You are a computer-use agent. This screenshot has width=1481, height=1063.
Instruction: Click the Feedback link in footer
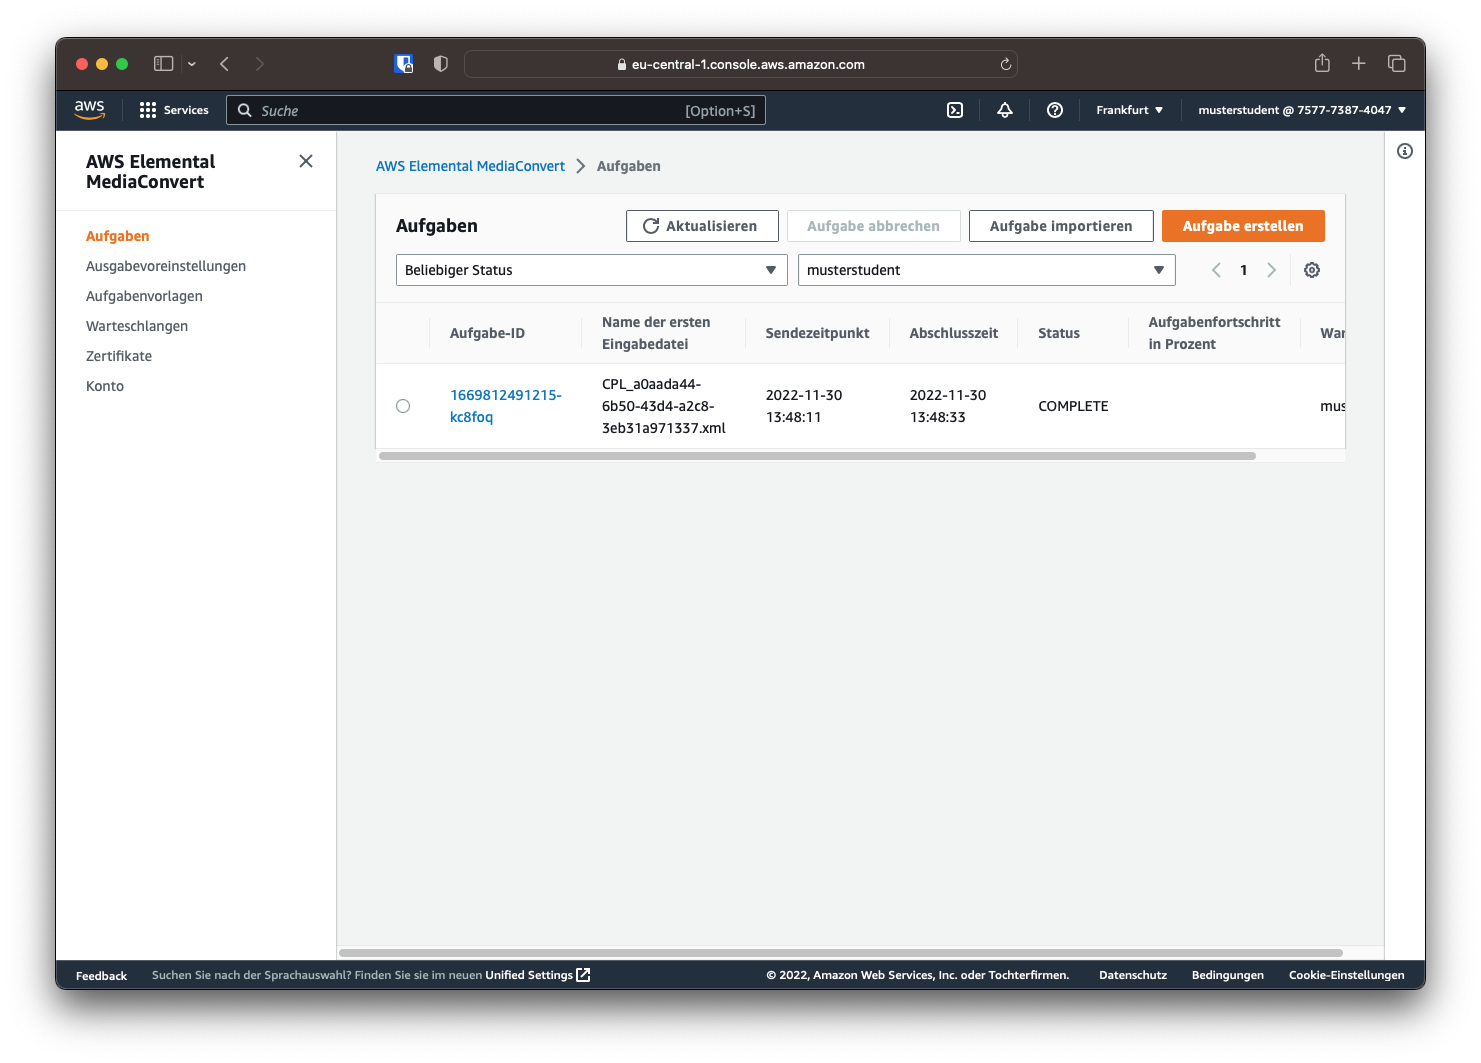(x=101, y=976)
